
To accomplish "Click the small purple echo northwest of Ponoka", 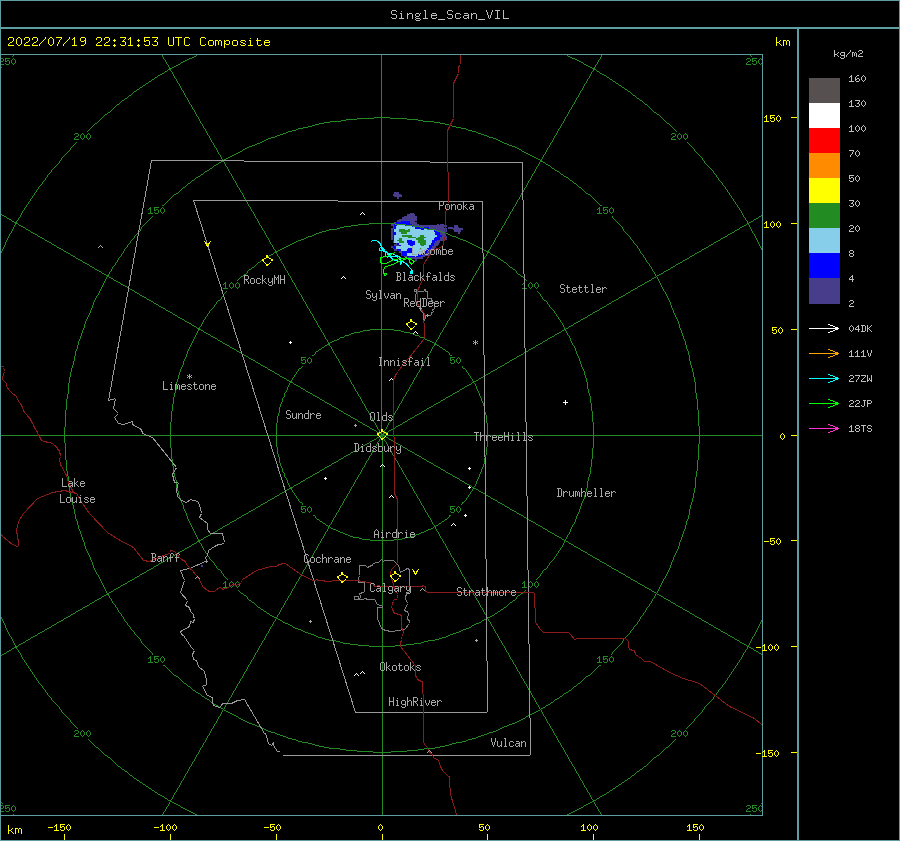I will pyautogui.click(x=397, y=195).
